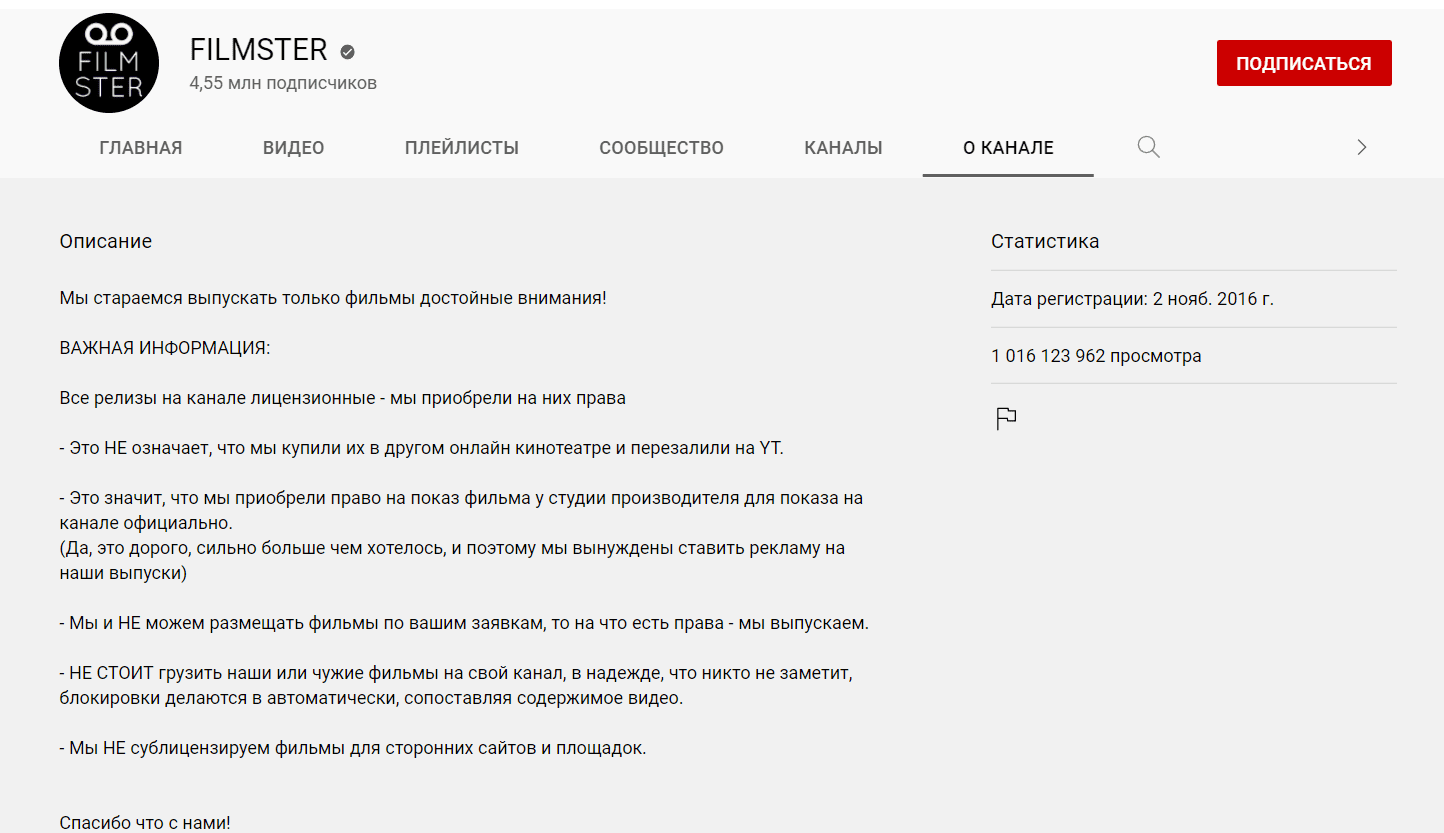Viewport: 1444px width, 833px height.
Task: Subscribe using the red ПОДПИСАТЬСЯ button
Action: click(x=1304, y=63)
